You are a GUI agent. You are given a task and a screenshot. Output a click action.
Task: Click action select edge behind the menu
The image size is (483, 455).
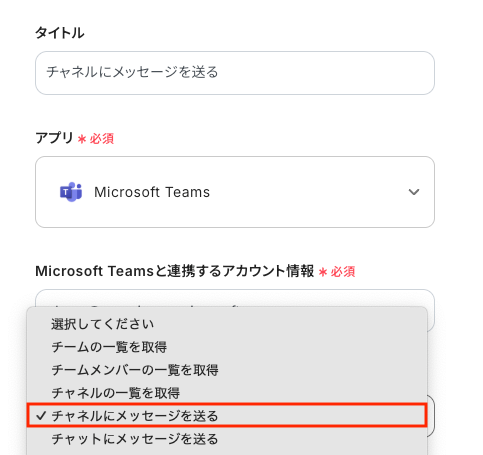pos(431,416)
